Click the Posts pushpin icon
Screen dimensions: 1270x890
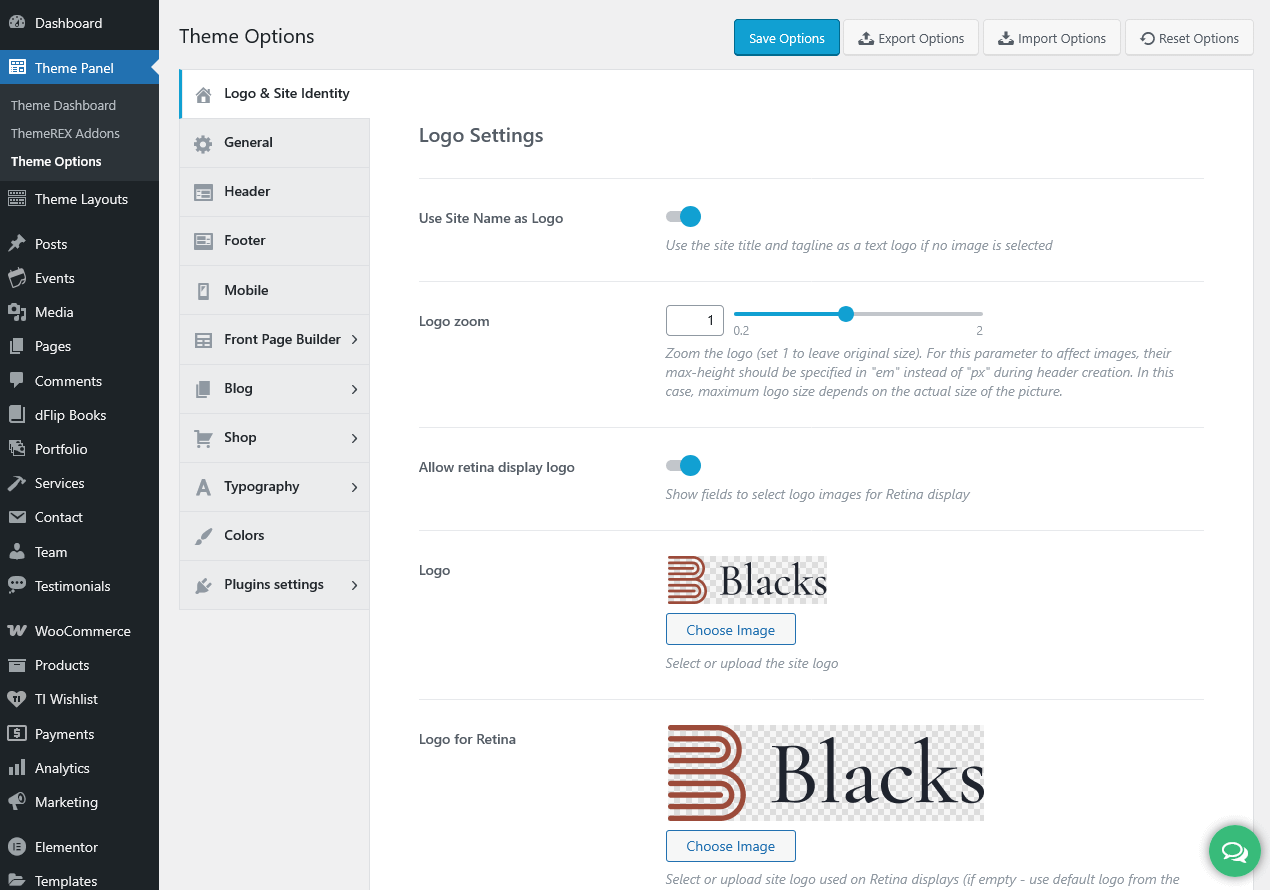tap(17, 244)
